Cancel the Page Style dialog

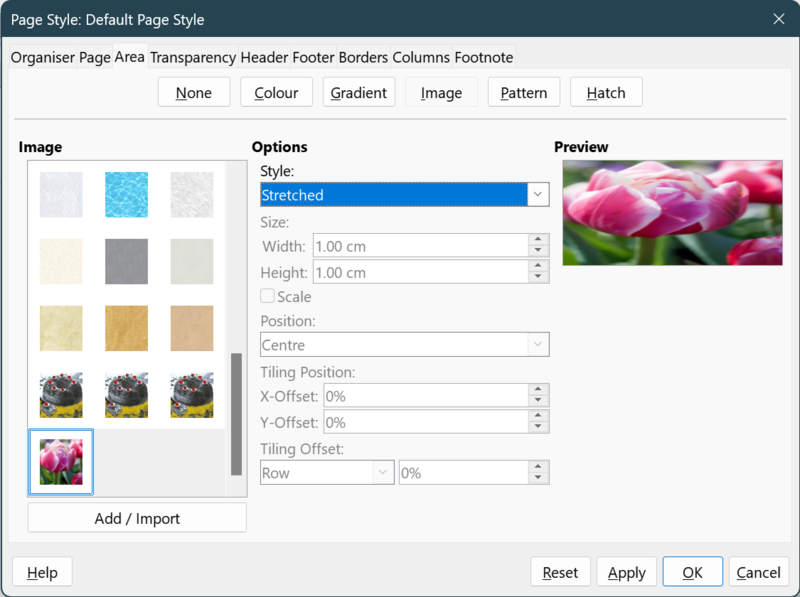(x=759, y=572)
